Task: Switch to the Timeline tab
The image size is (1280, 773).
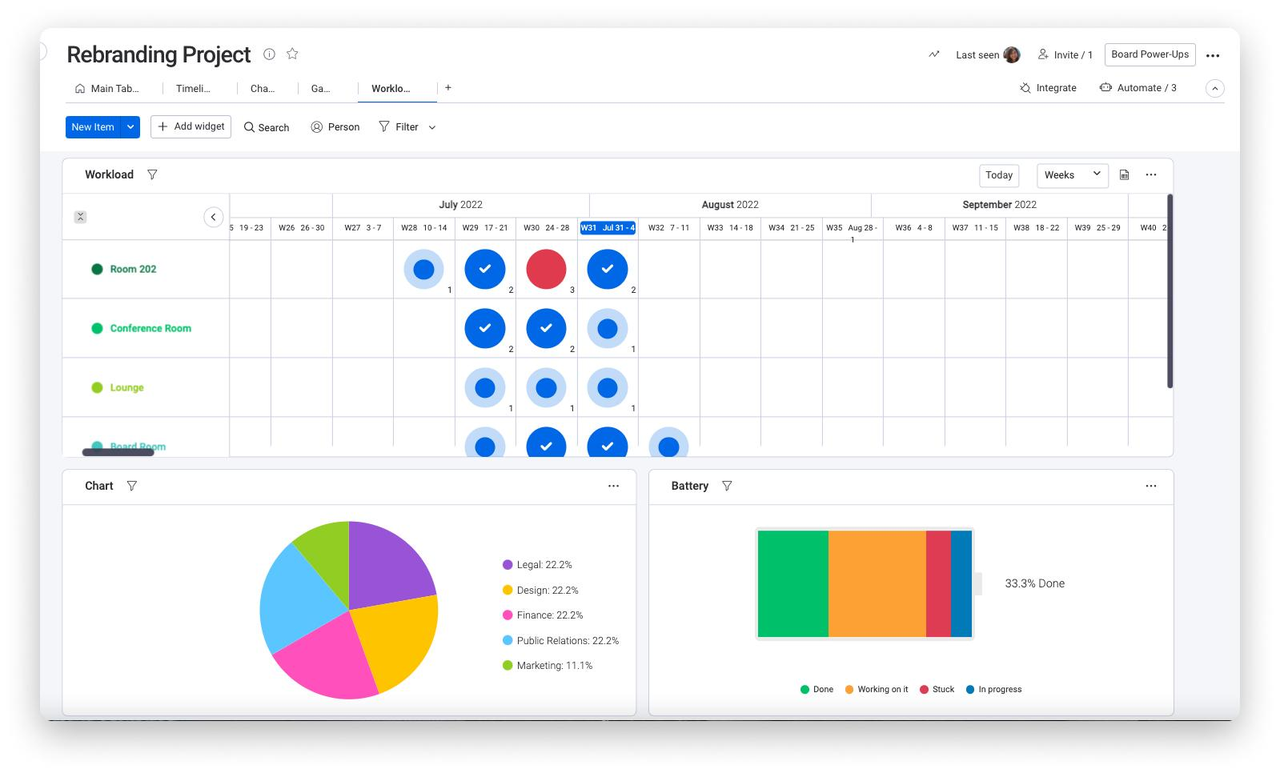Action: point(194,89)
